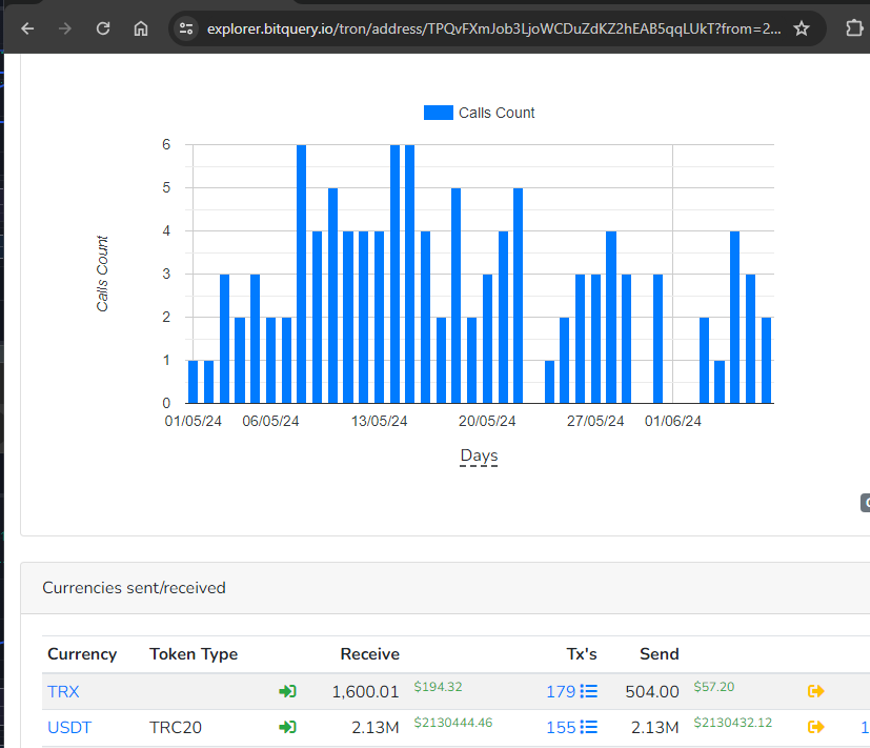Open the browser extensions menu
Image resolution: width=870 pixels, height=748 pixels.
point(854,28)
